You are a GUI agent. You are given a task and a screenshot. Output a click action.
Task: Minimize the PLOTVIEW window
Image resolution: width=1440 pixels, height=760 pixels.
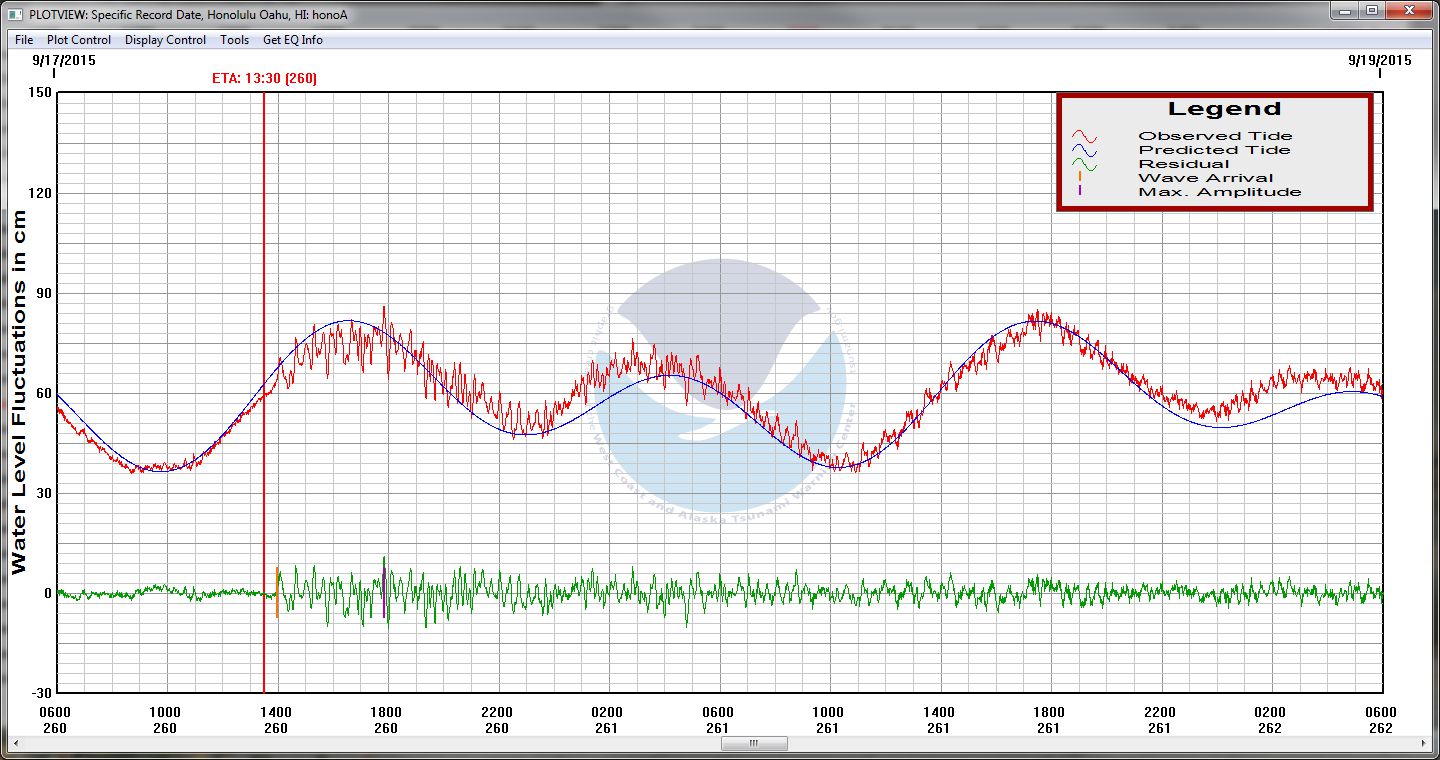point(1344,11)
